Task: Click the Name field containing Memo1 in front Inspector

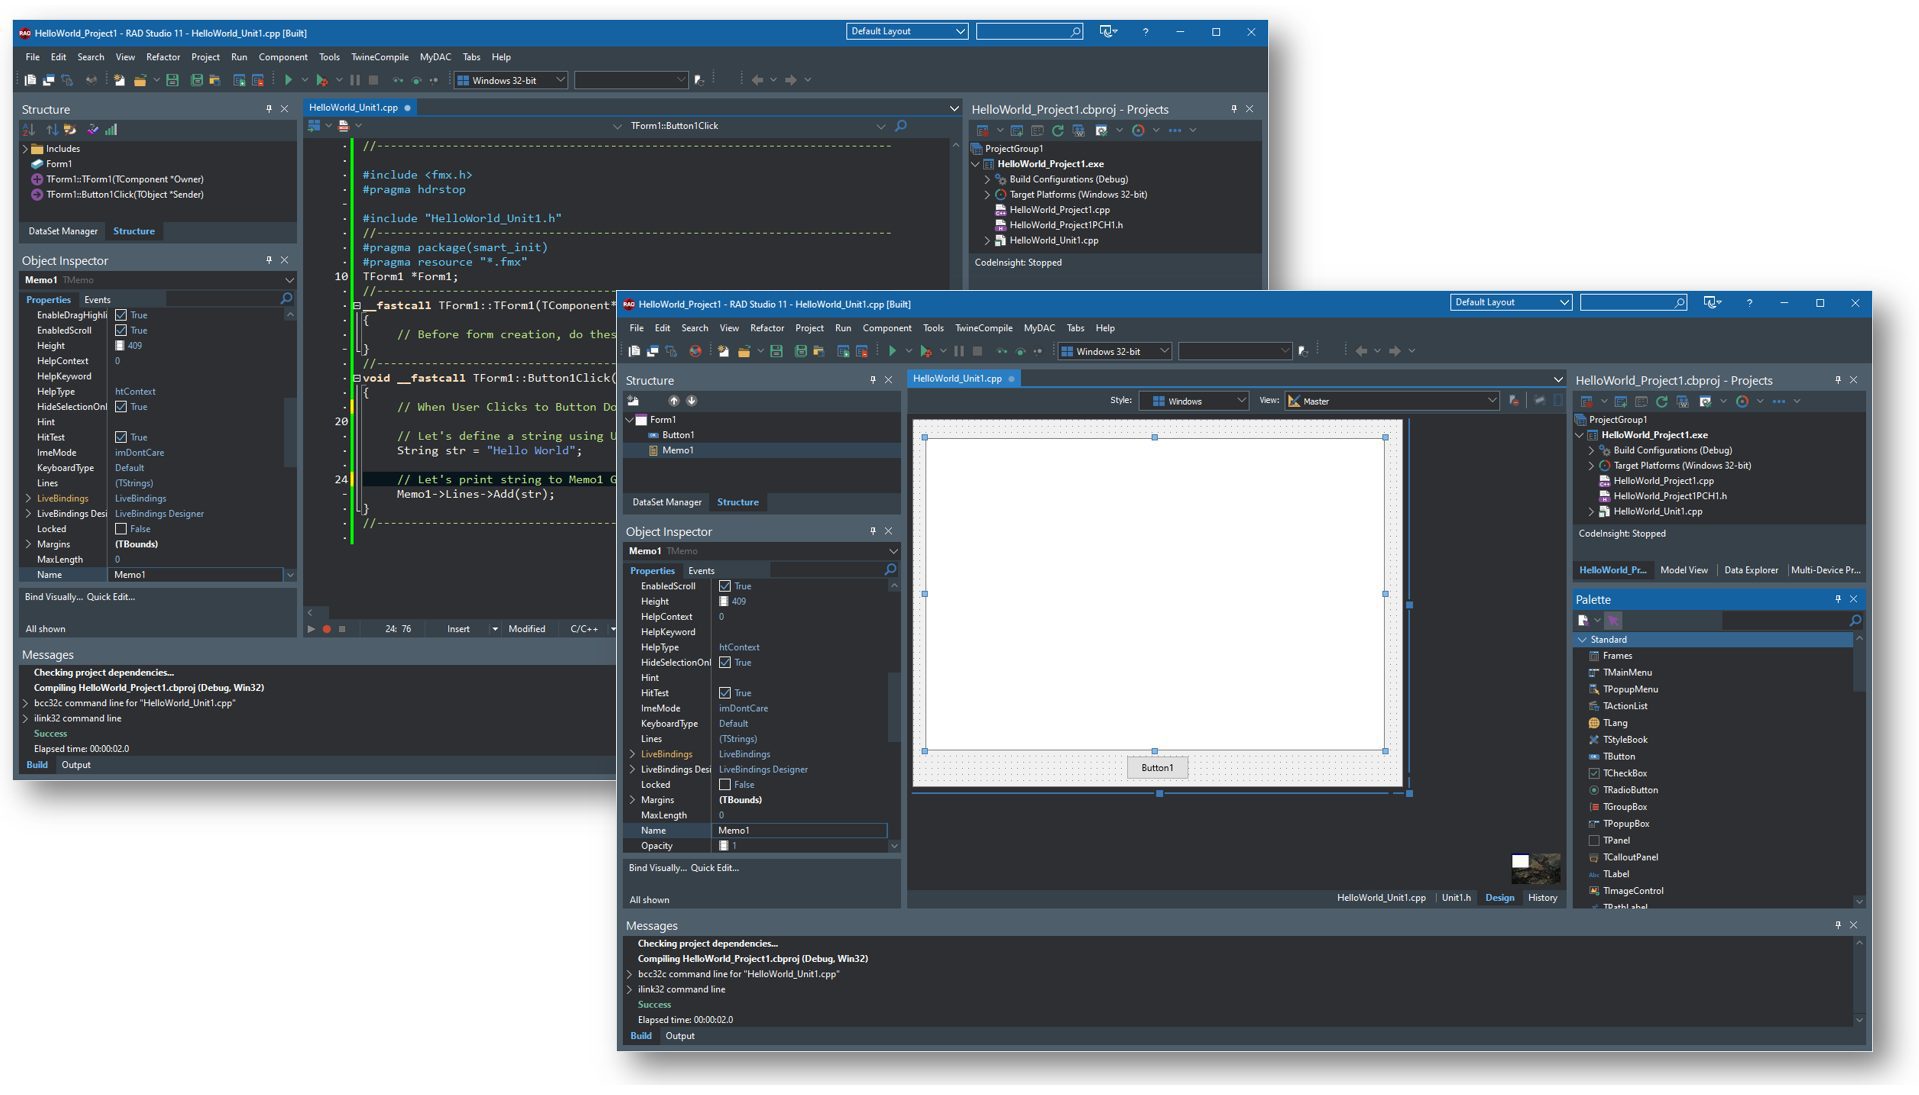Action: click(x=799, y=831)
